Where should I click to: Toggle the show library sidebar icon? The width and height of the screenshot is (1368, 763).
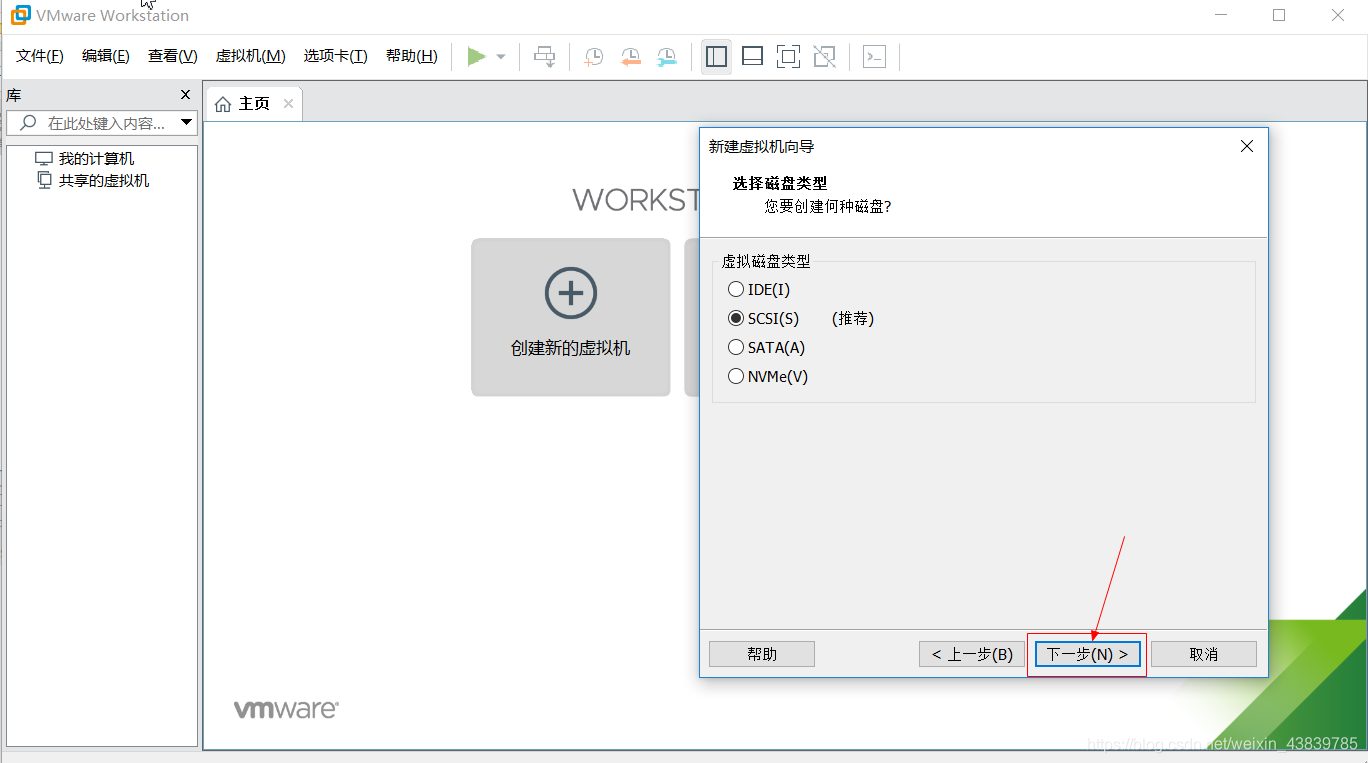point(716,57)
